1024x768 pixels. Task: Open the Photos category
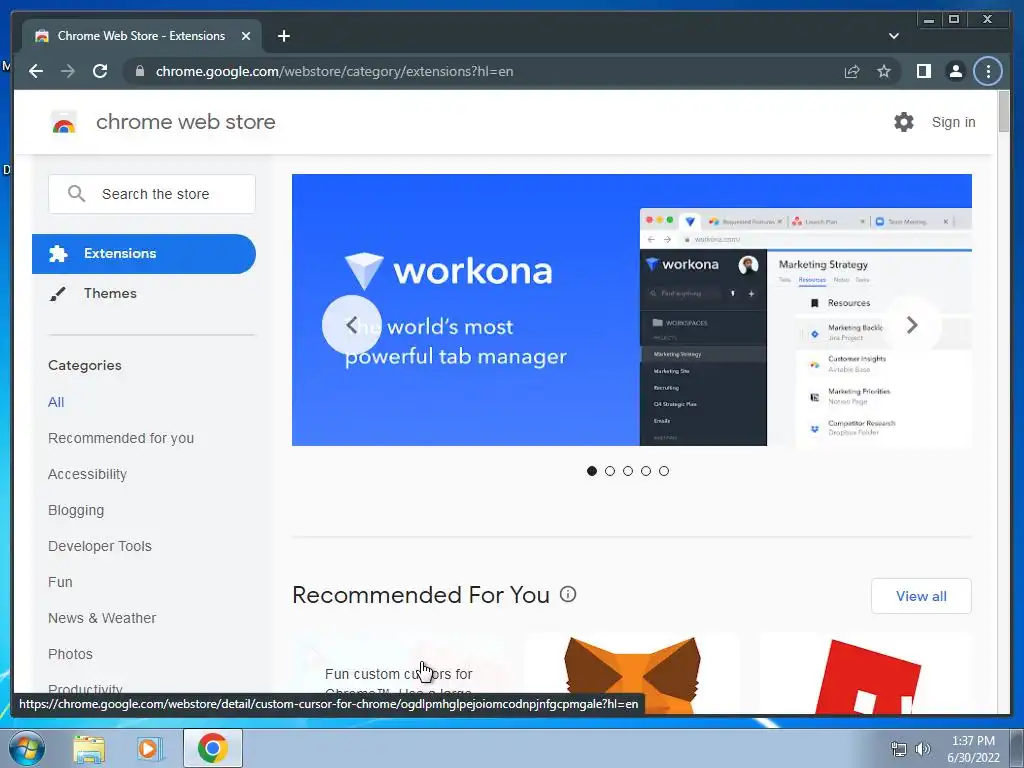click(71, 654)
